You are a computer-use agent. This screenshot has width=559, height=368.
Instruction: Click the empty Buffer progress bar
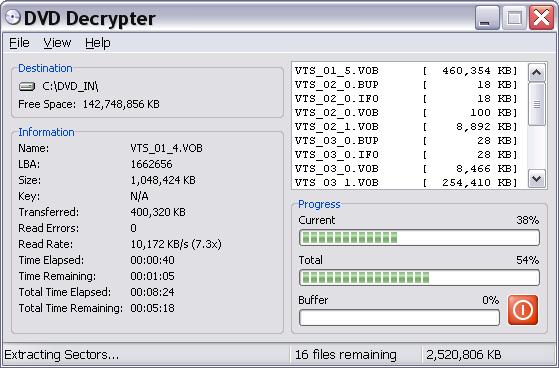coord(399,317)
